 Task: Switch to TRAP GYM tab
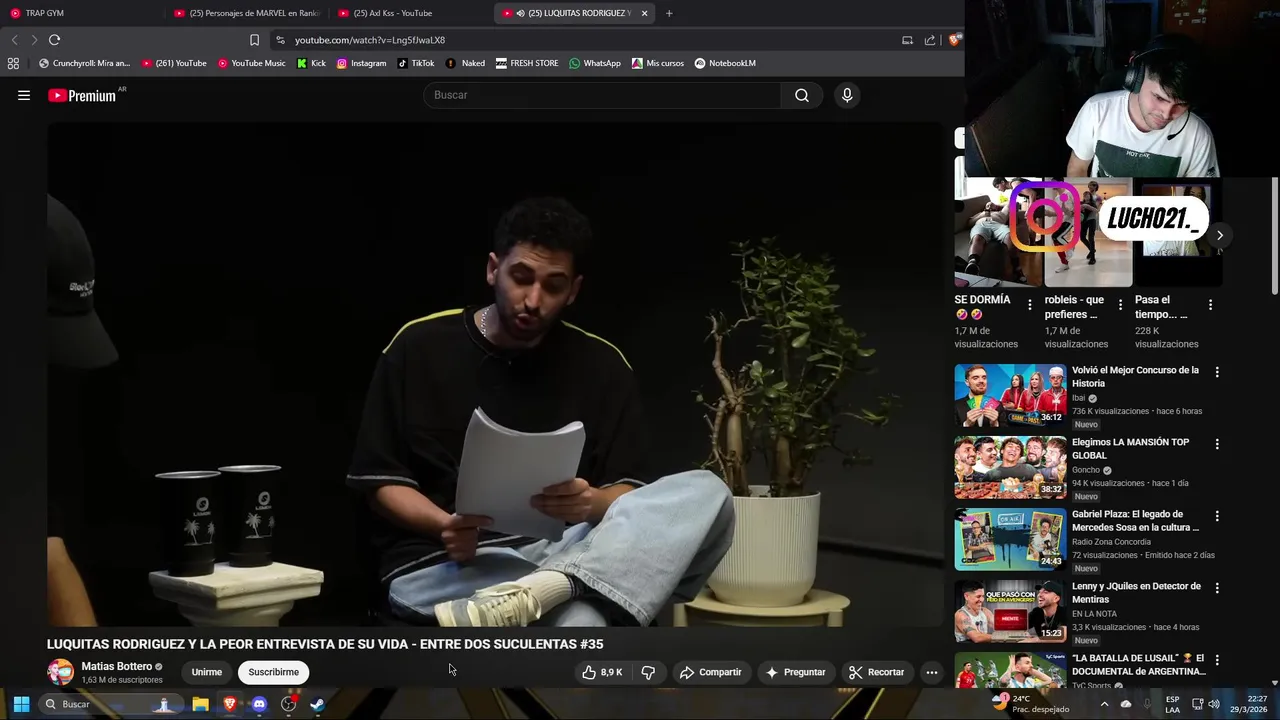click(x=82, y=13)
